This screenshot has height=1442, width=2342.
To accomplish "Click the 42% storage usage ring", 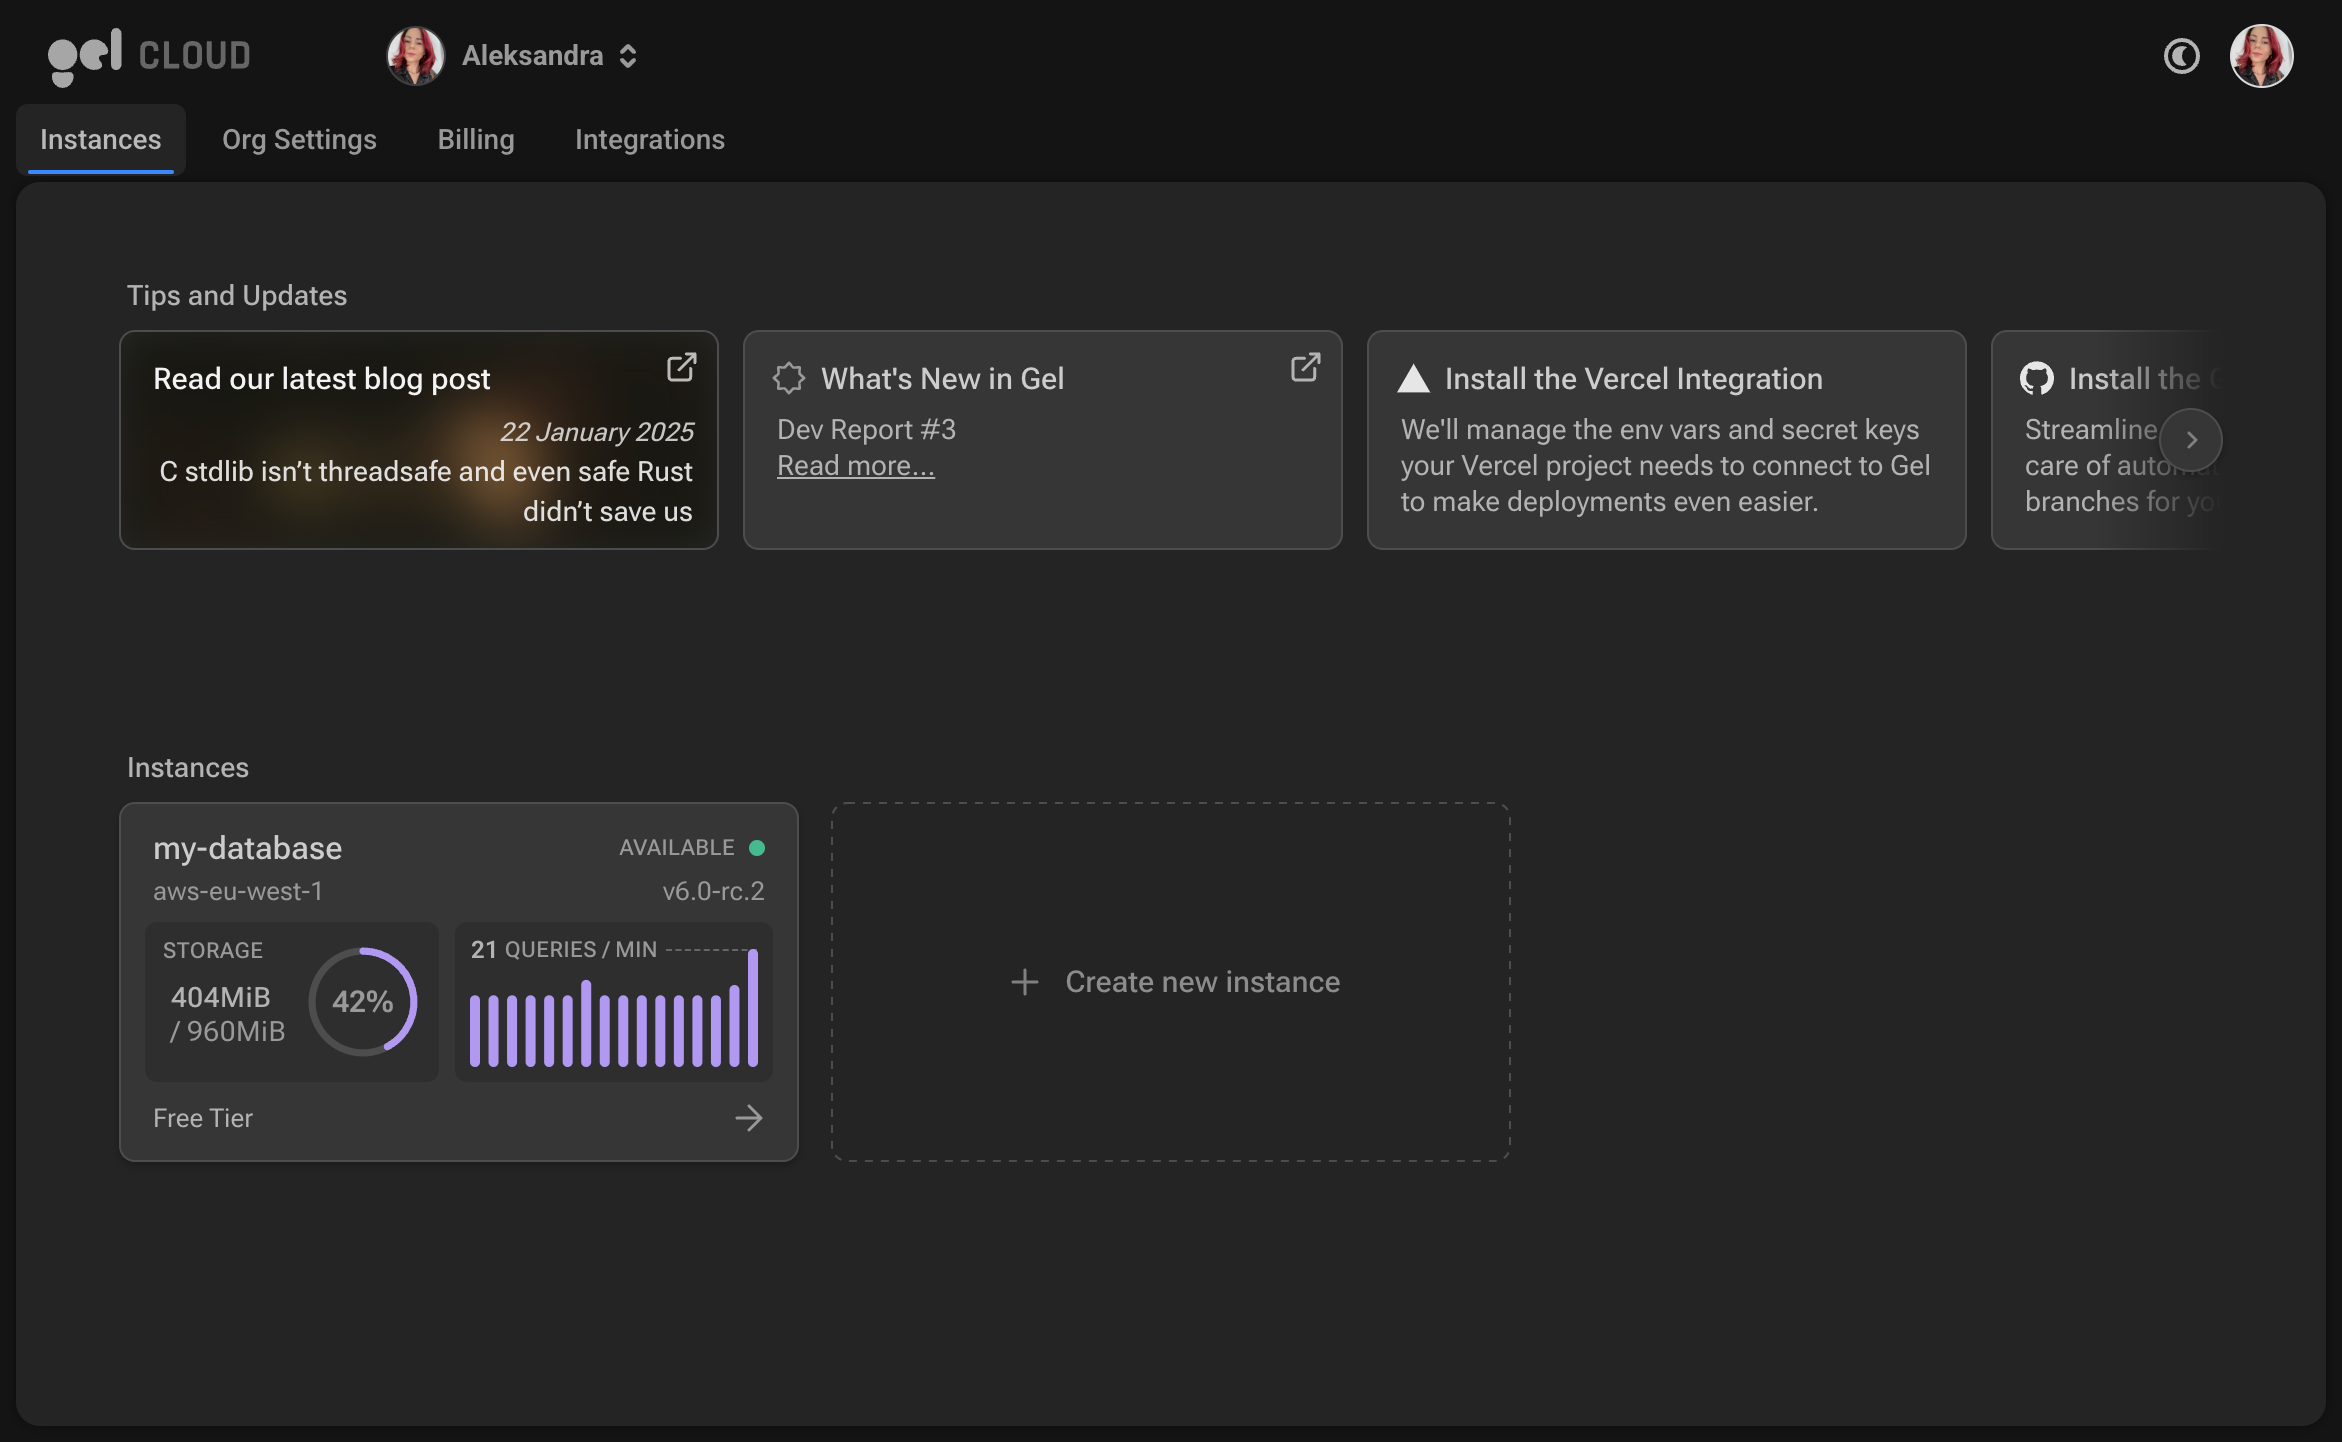I will [363, 1001].
